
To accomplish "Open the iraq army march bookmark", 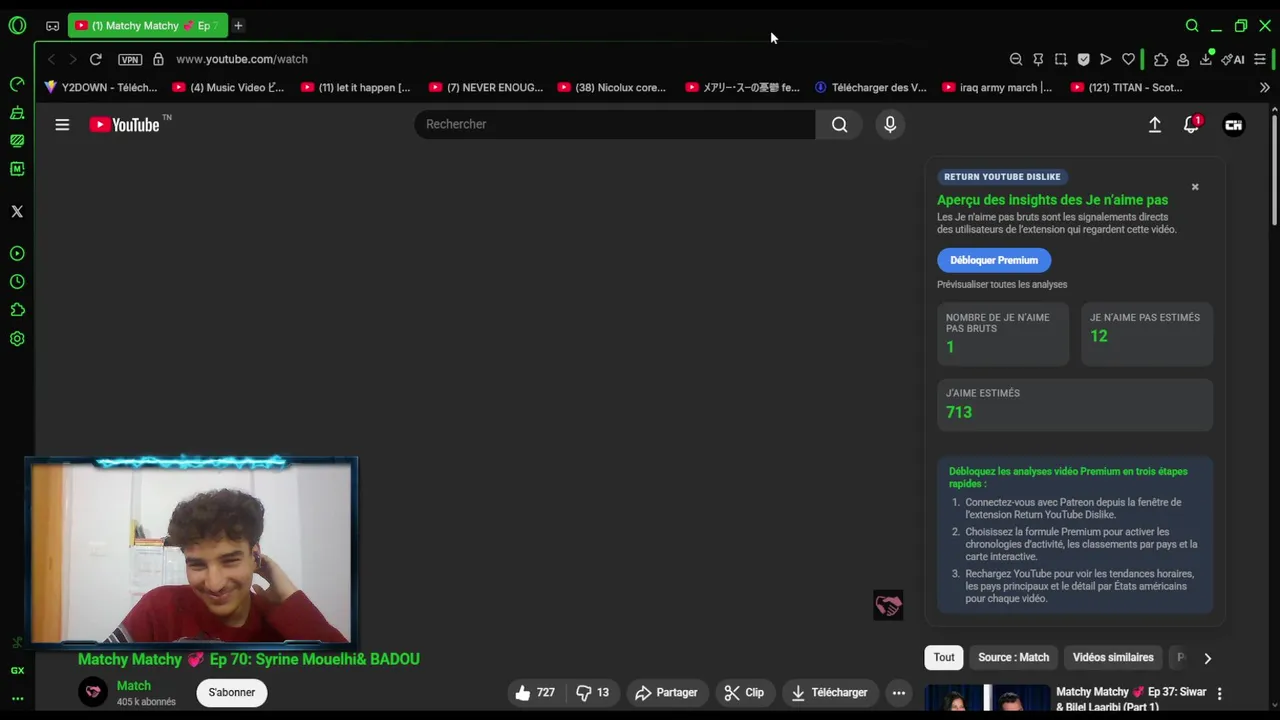I will tap(997, 87).
